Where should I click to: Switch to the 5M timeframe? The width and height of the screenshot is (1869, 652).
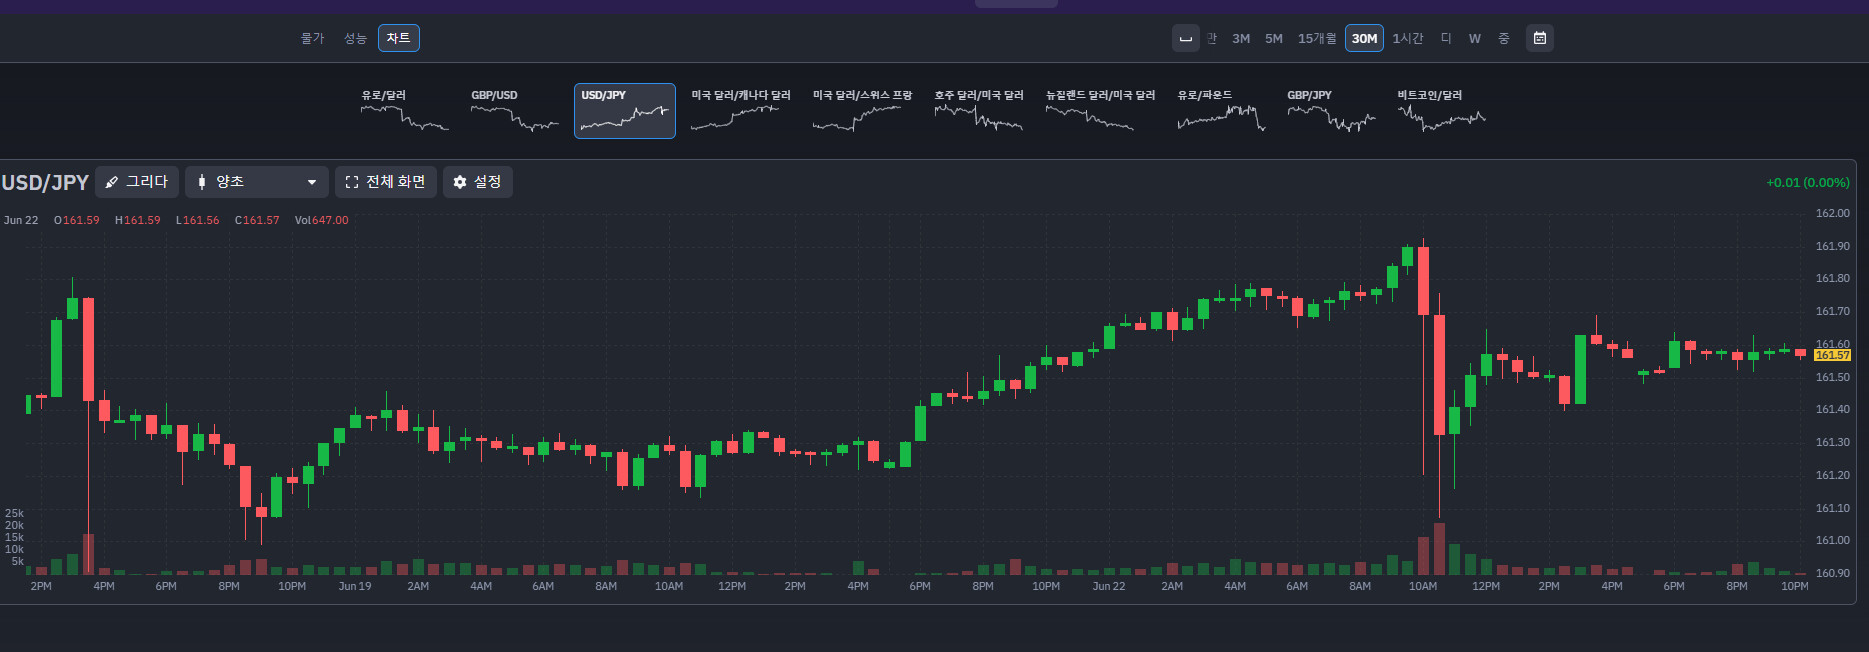pyautogui.click(x=1274, y=38)
